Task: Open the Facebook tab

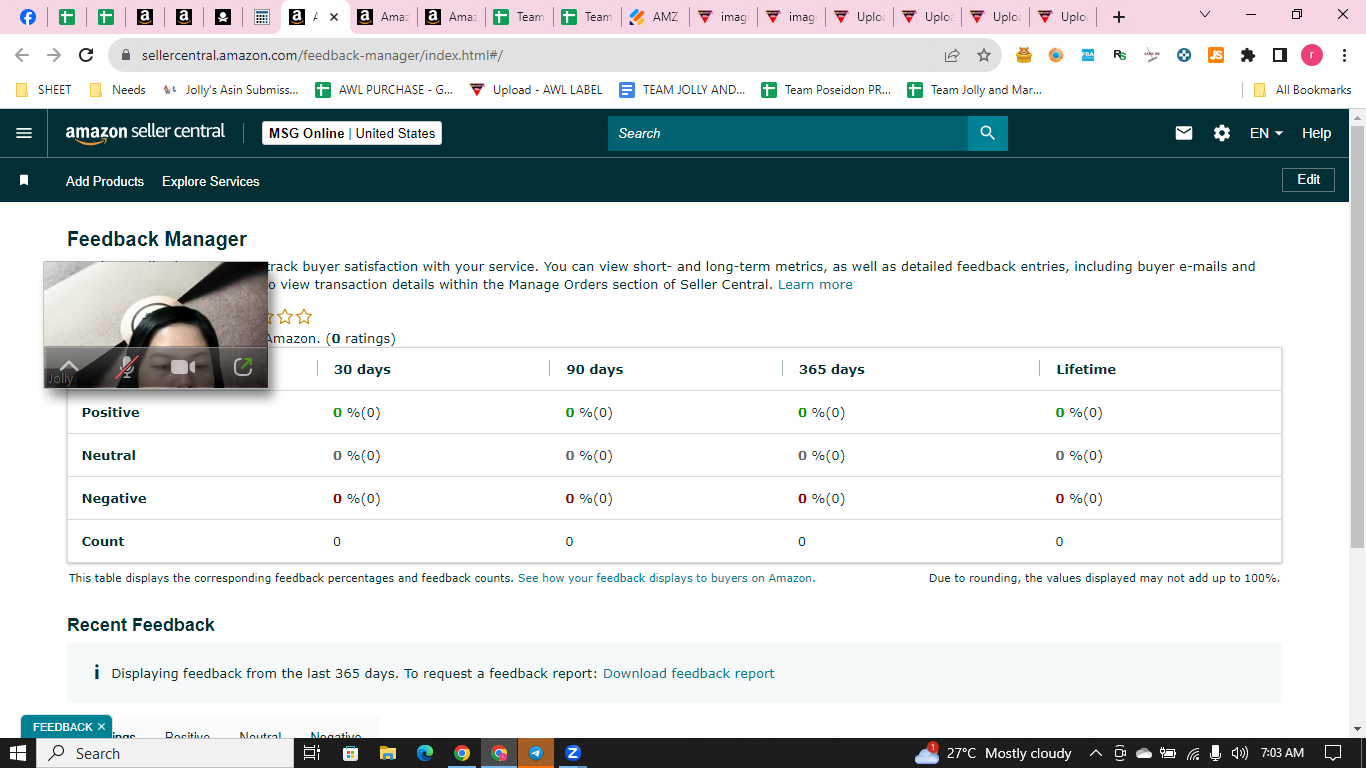Action: point(28,17)
